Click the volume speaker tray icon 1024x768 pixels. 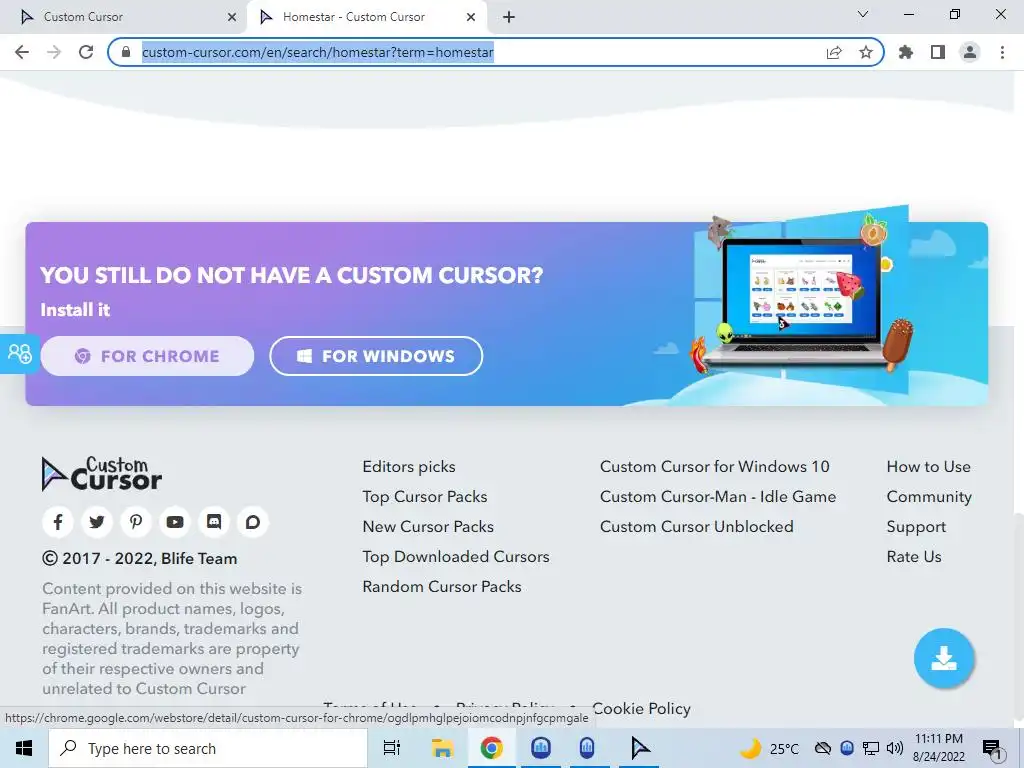click(x=895, y=748)
